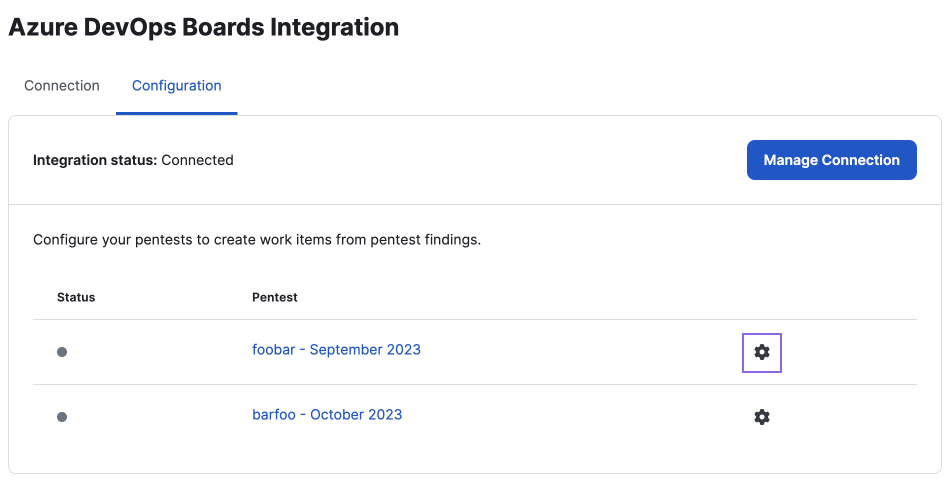950x482 pixels.
Task: Click the Configure your pentests description text
Action: click(257, 240)
